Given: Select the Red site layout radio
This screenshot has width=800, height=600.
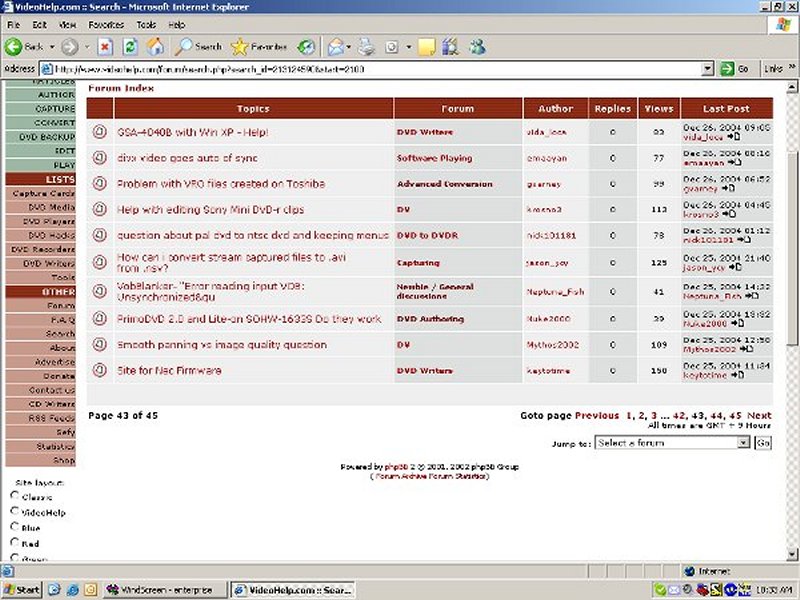Looking at the screenshot, I should (15, 542).
